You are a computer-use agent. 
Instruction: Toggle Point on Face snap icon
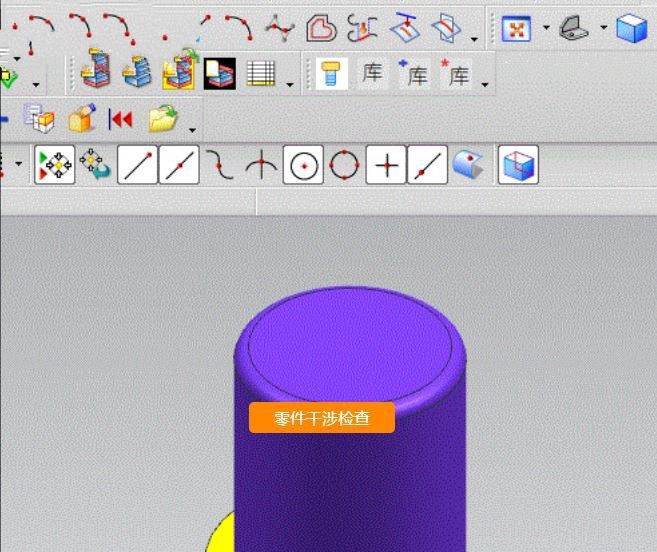coord(468,165)
